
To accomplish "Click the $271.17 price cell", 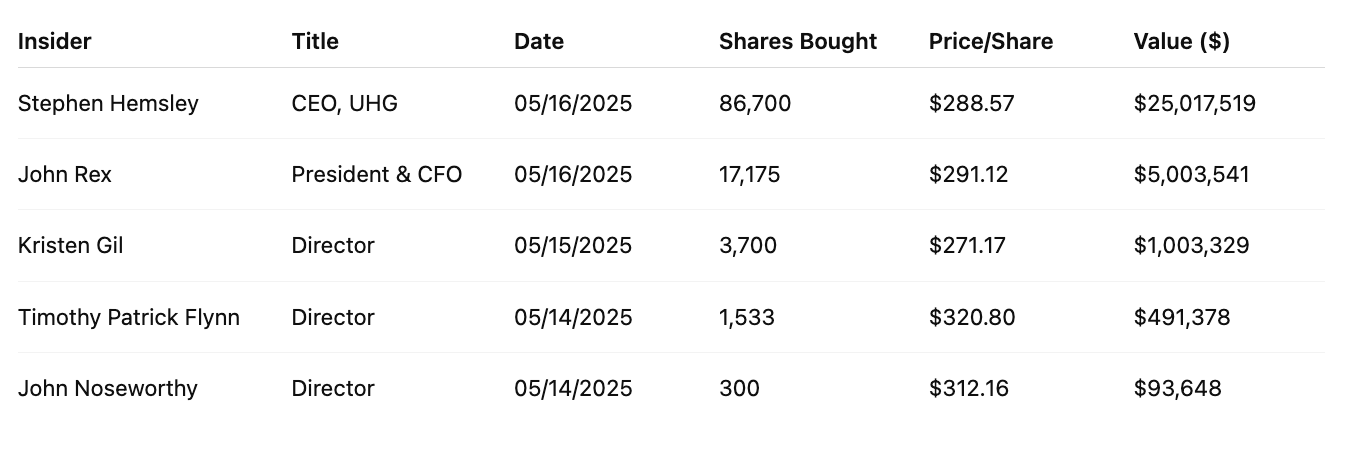I will tap(968, 246).
